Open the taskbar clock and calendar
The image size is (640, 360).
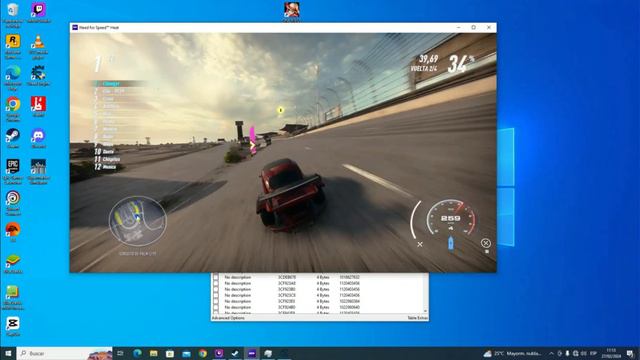click(x=611, y=353)
